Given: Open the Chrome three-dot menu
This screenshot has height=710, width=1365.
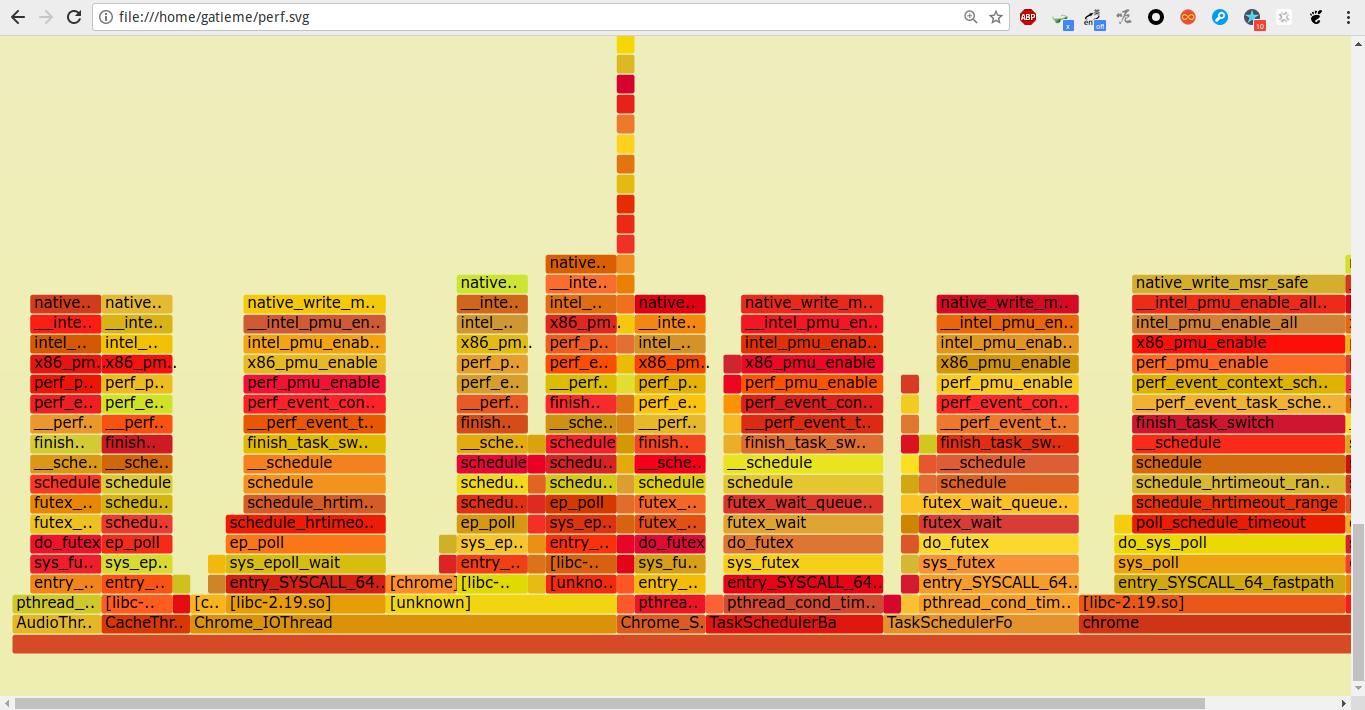Looking at the screenshot, I should [x=1347, y=17].
